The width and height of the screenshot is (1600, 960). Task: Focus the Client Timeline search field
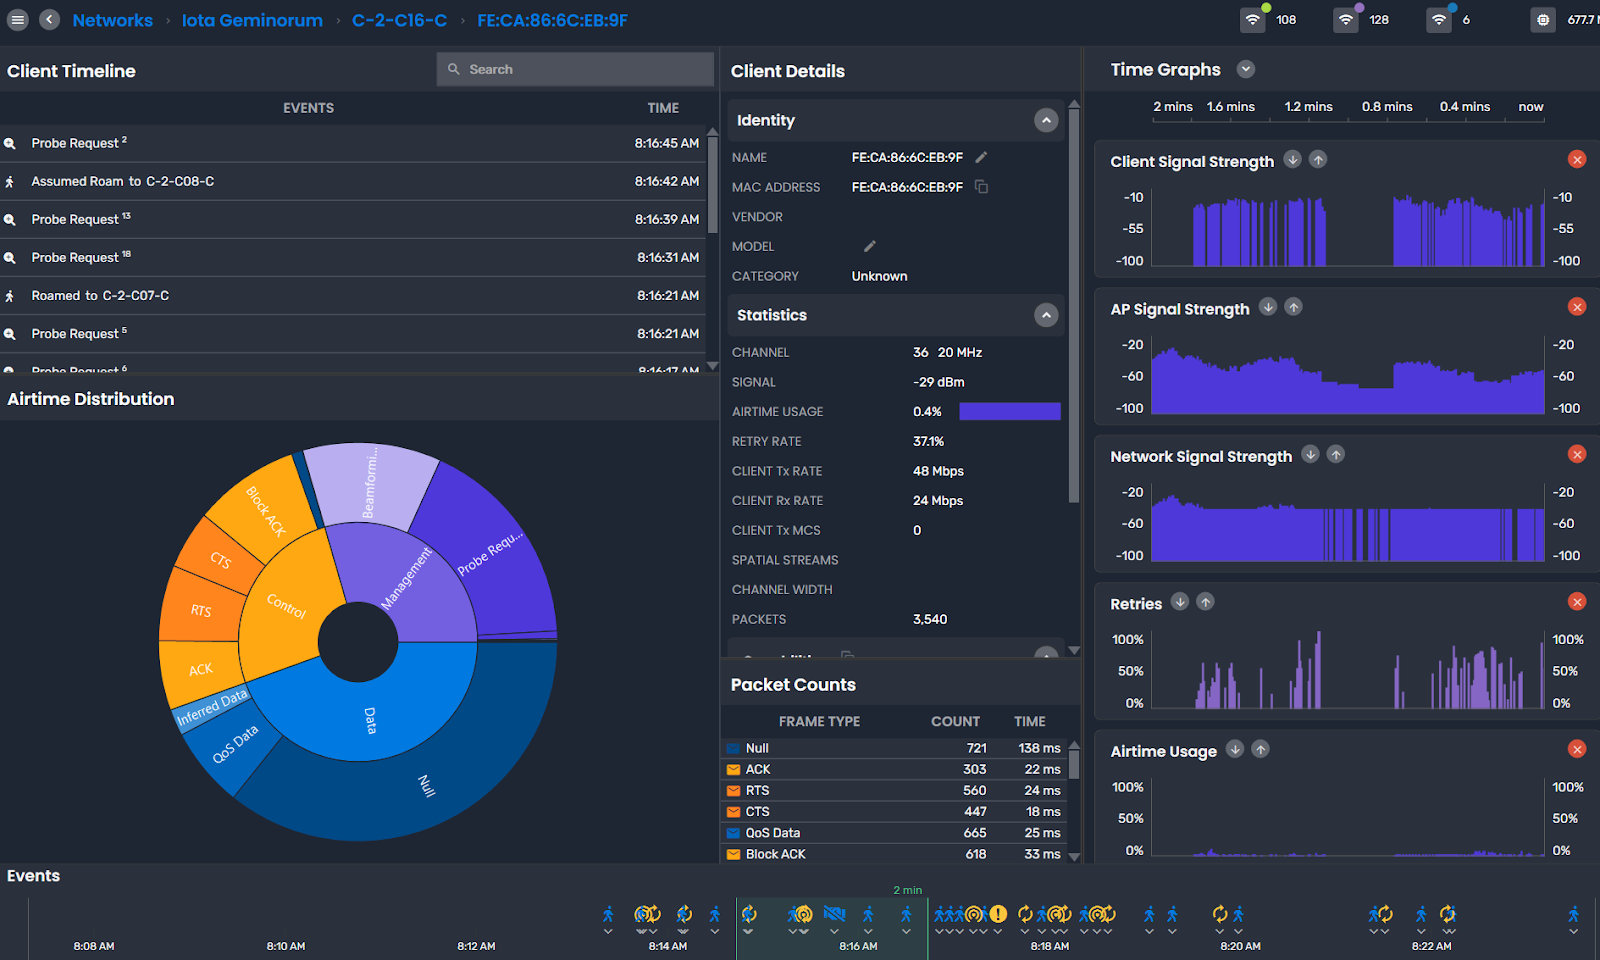575,69
